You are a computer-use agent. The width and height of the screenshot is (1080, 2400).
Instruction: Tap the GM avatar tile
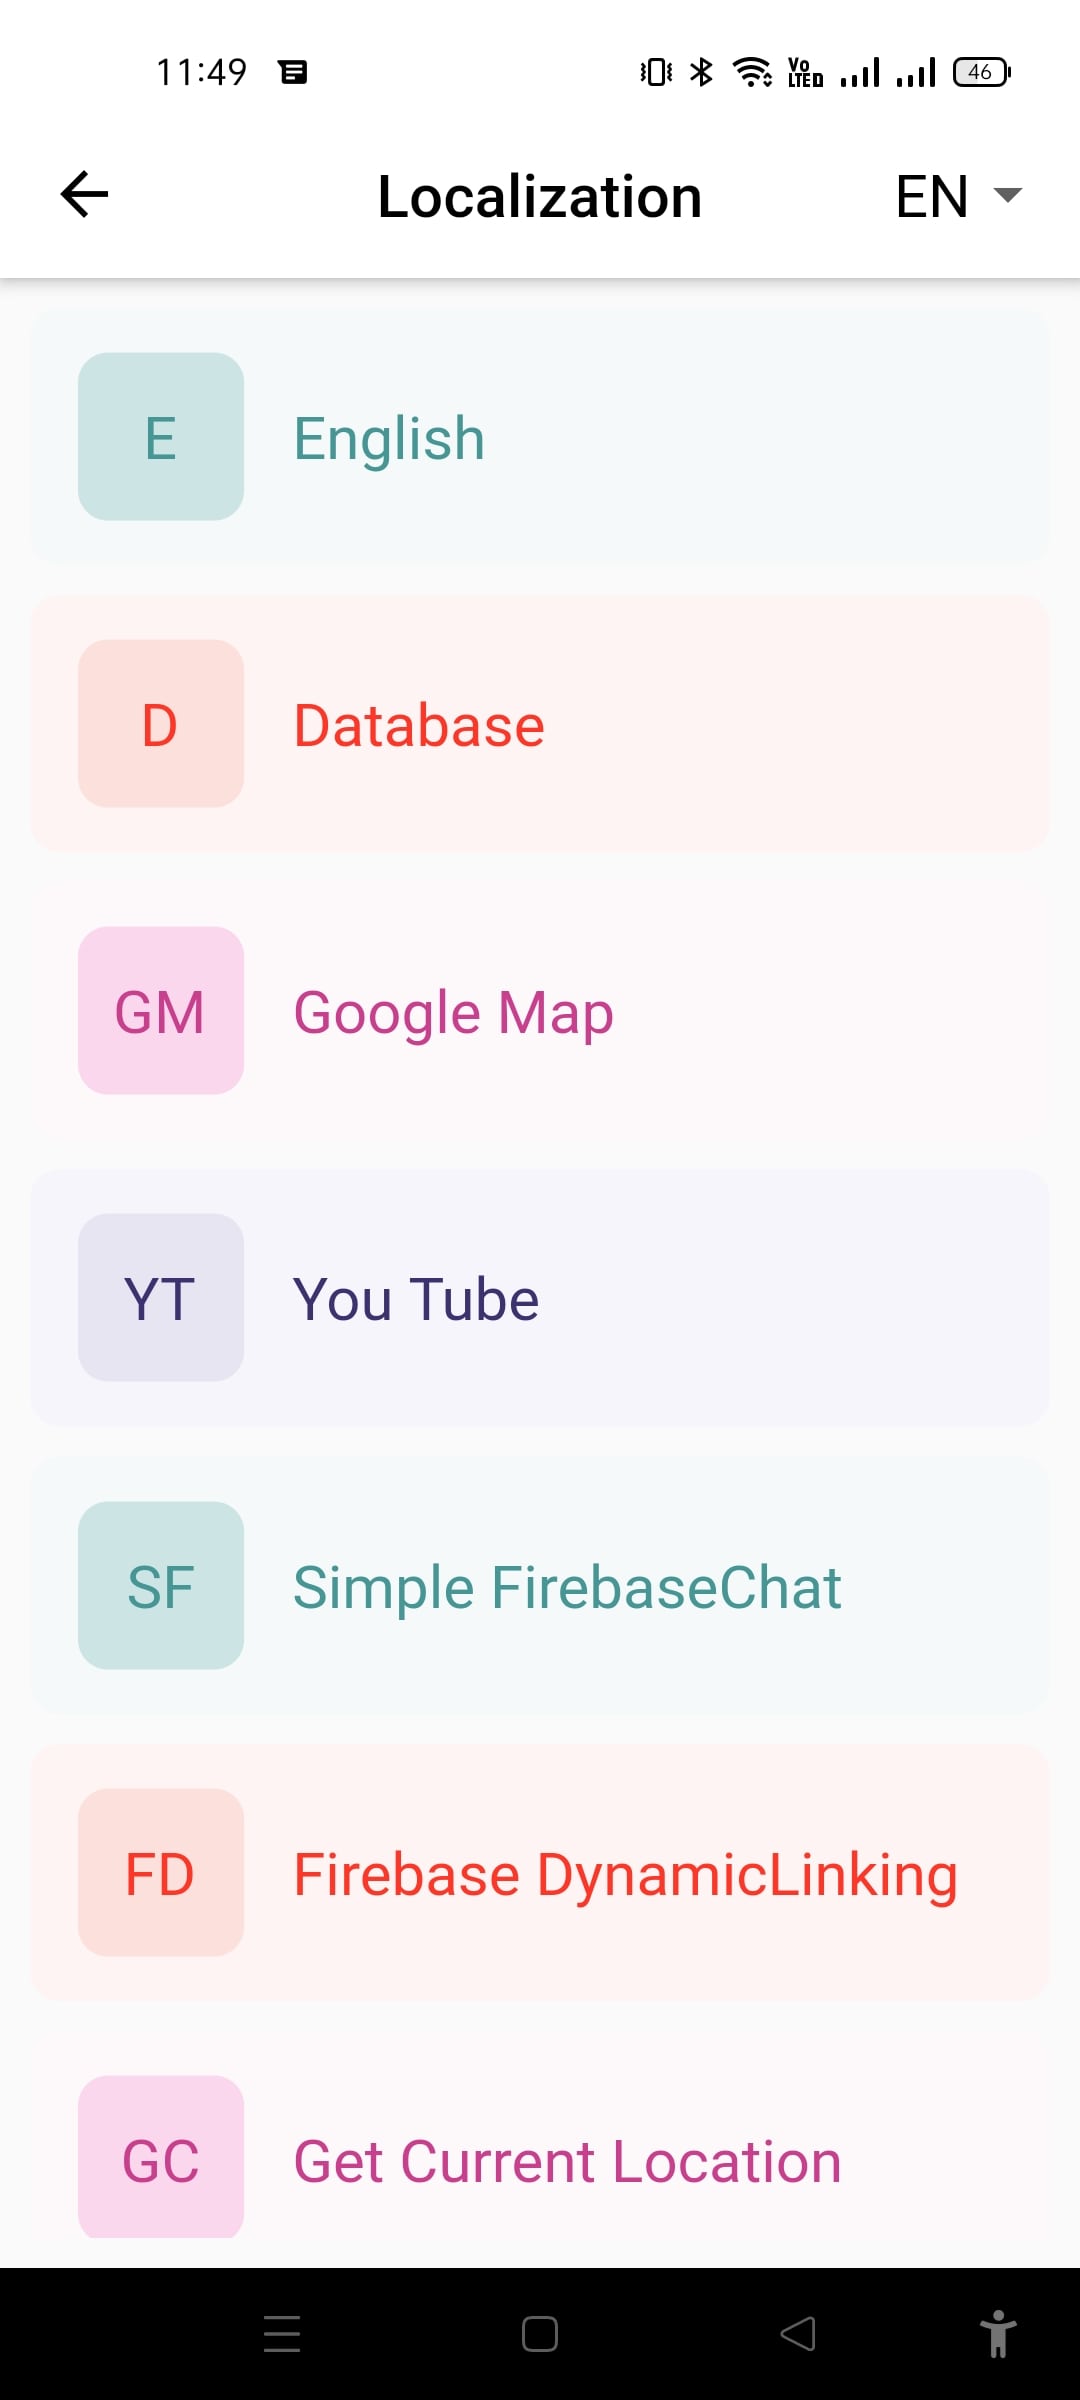pyautogui.click(x=161, y=1011)
